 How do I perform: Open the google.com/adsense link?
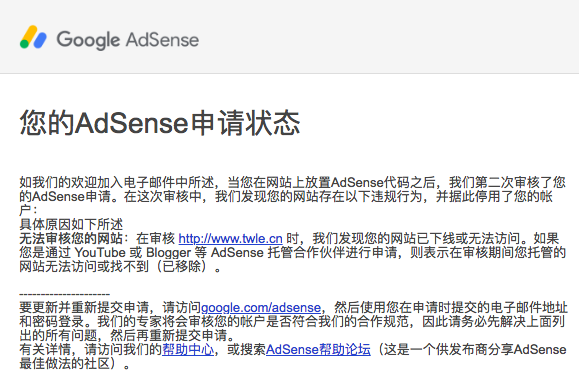tap(261, 307)
